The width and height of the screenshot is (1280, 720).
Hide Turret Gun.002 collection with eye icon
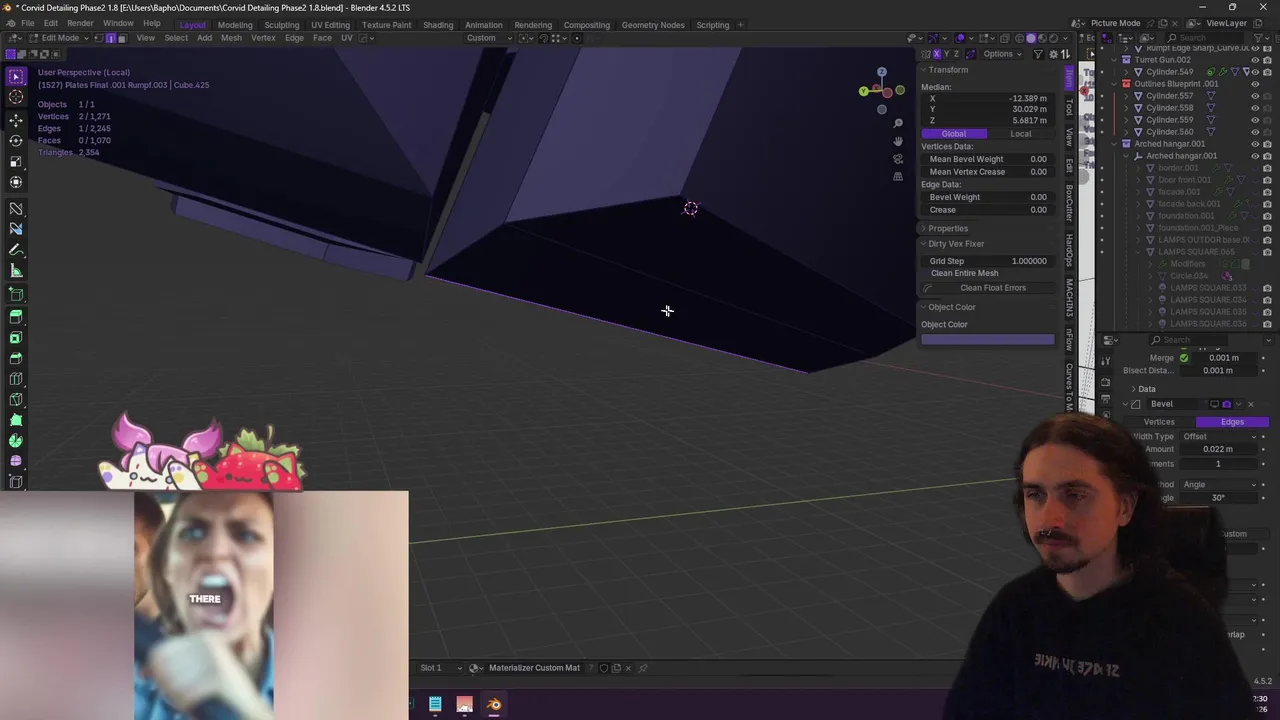[1255, 60]
